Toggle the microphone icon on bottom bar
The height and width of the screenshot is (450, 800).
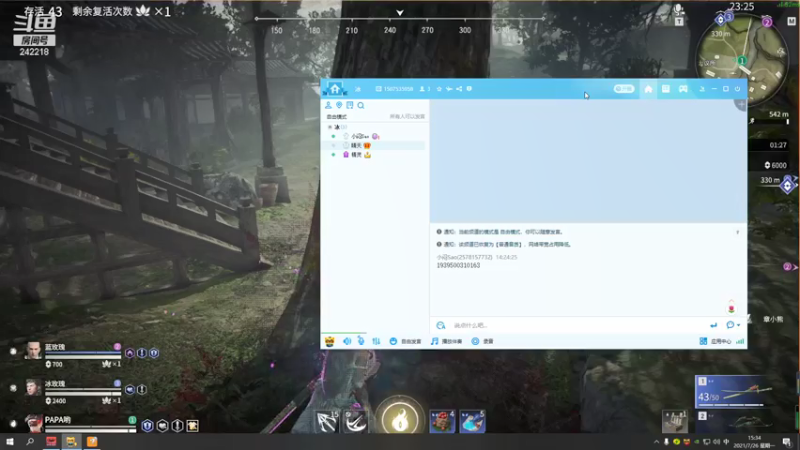361,341
